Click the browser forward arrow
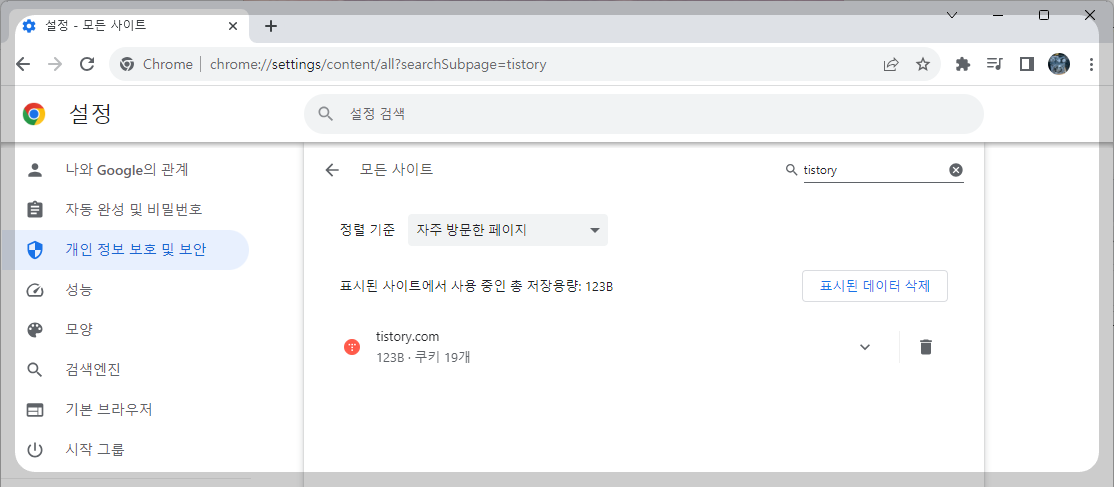The width and height of the screenshot is (1114, 487). (55, 65)
